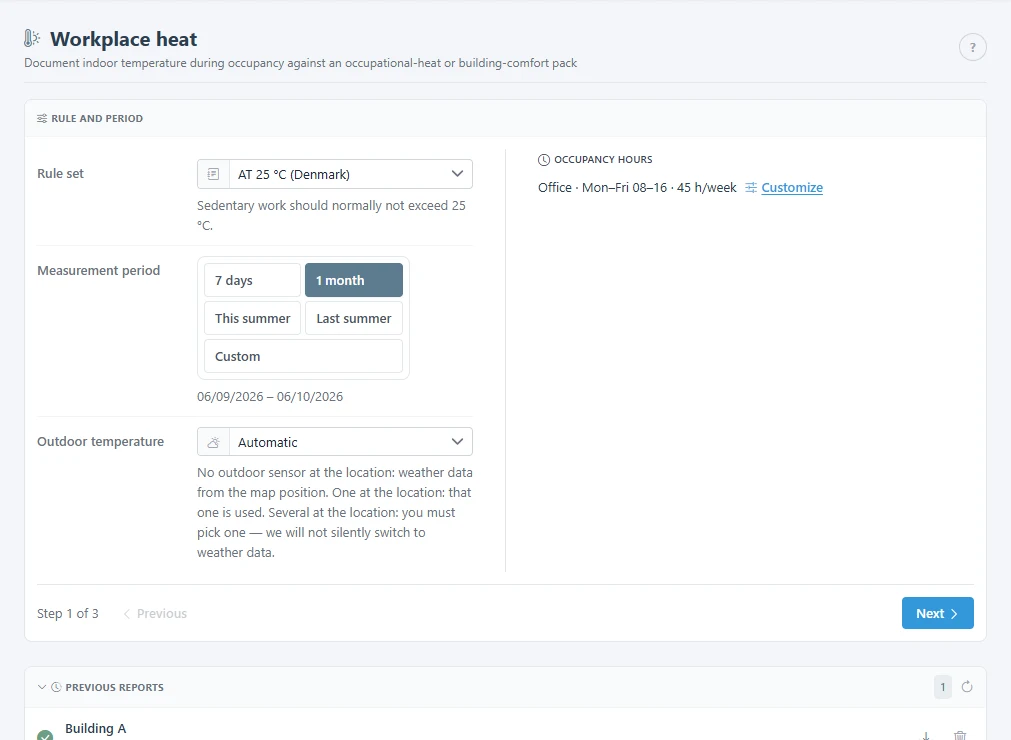
Task: Open the Customize occupancy hours link
Action: point(792,188)
